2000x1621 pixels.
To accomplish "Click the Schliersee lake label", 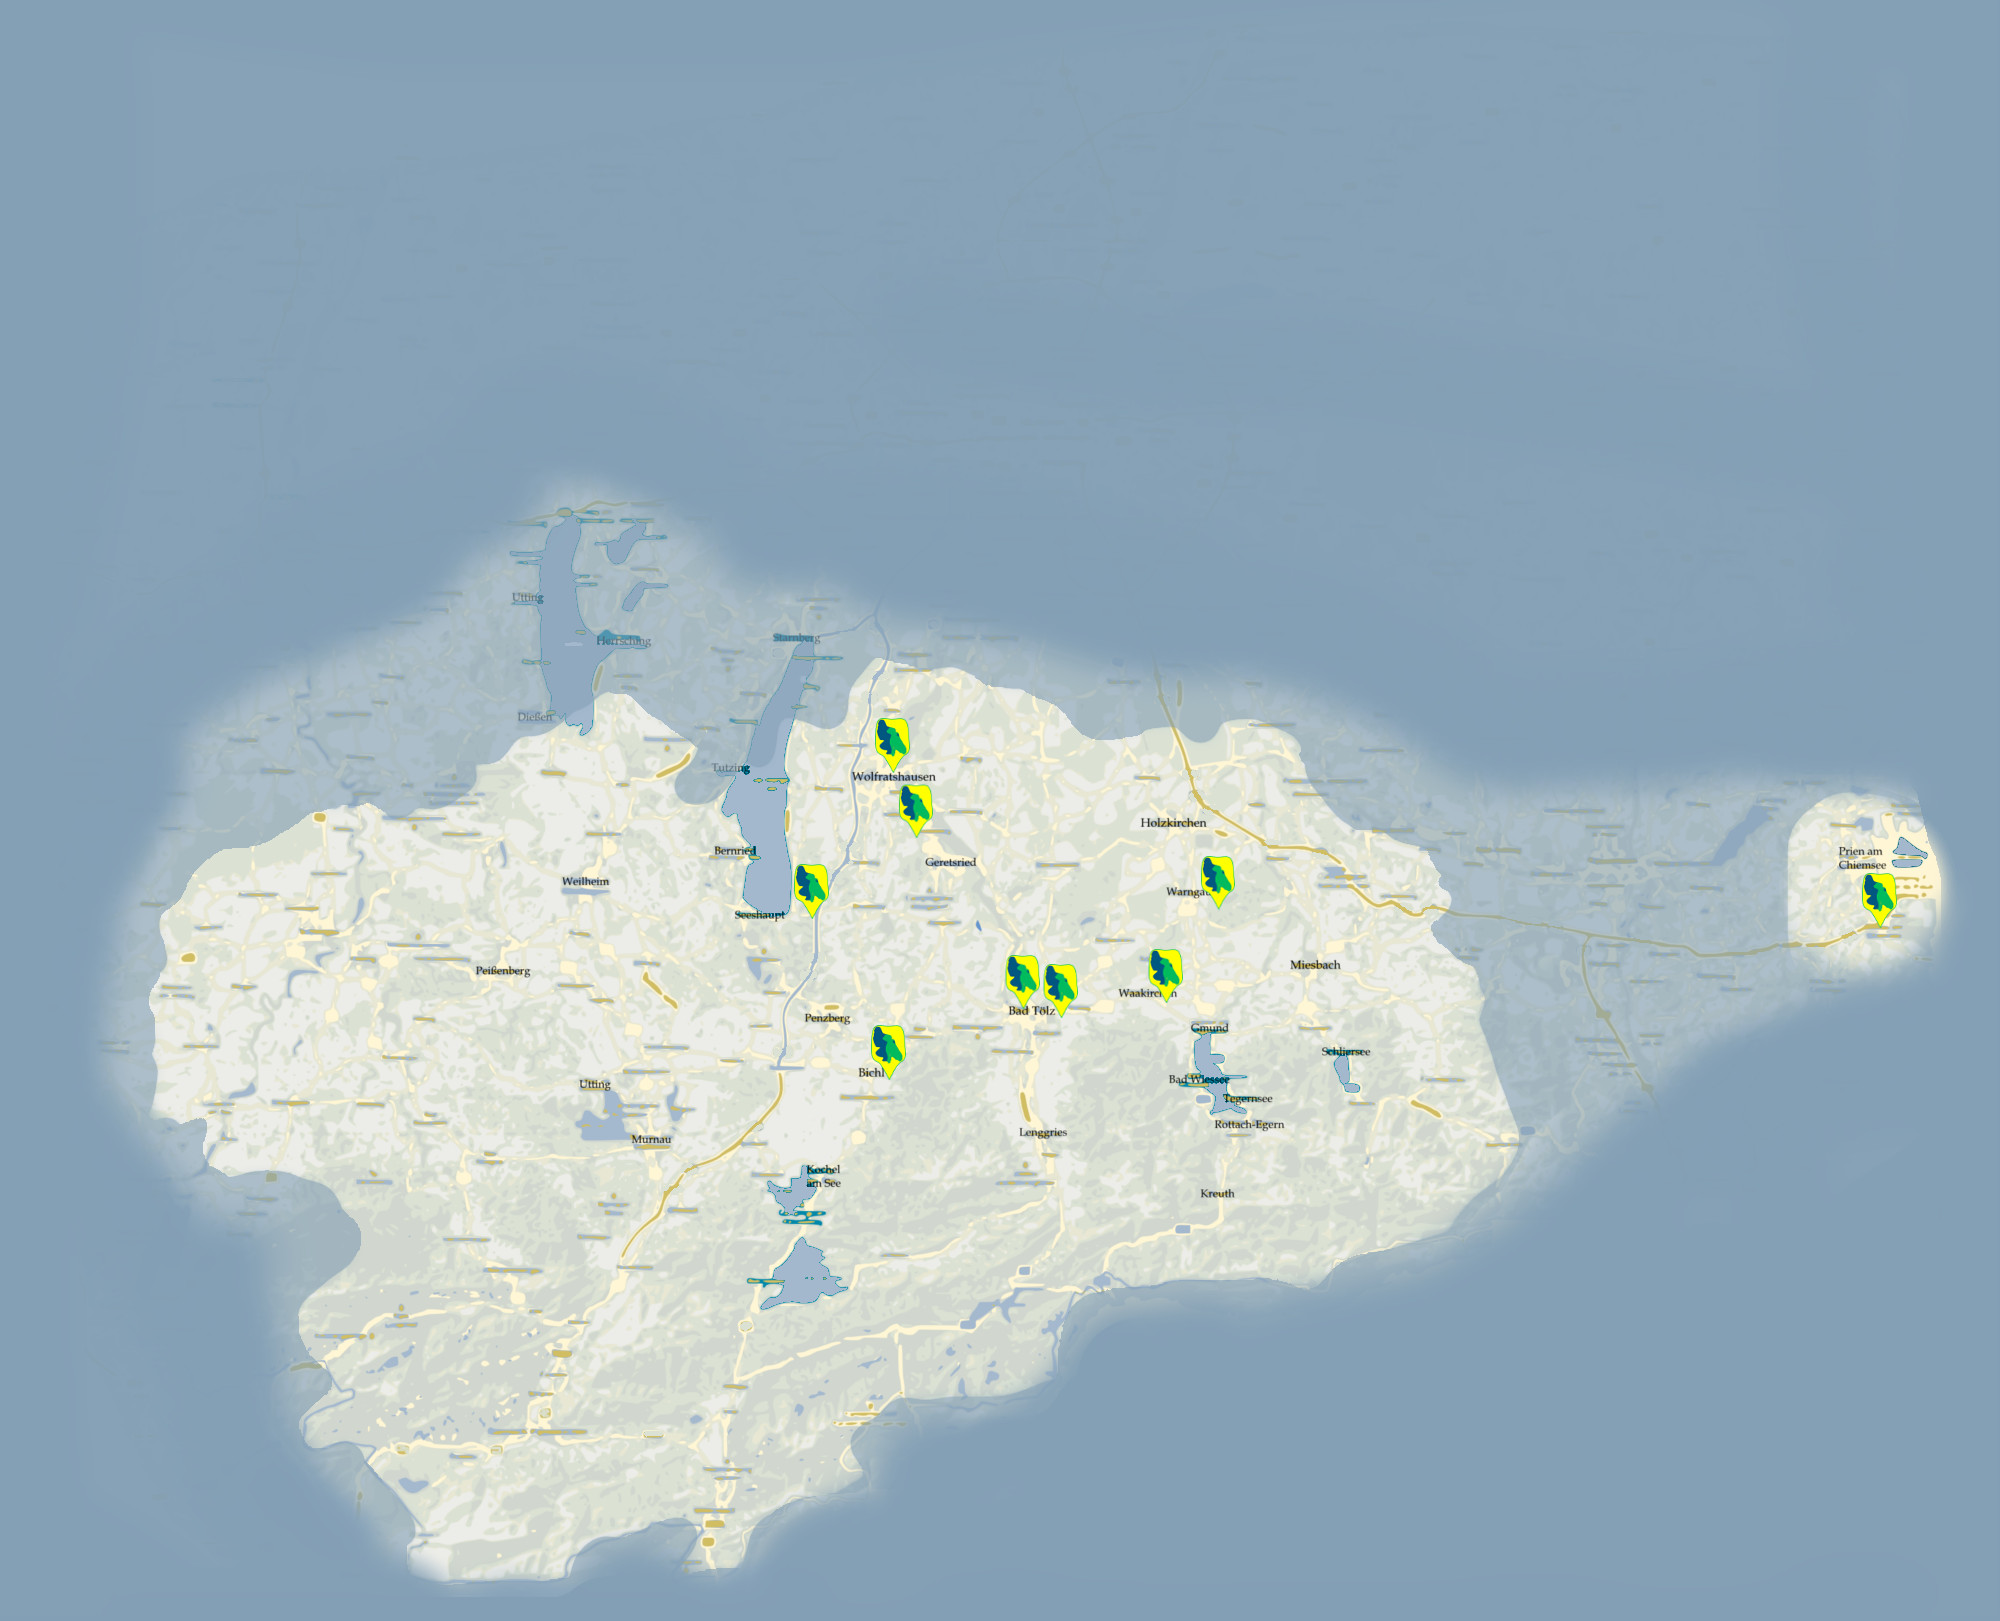I will tap(1345, 1052).
